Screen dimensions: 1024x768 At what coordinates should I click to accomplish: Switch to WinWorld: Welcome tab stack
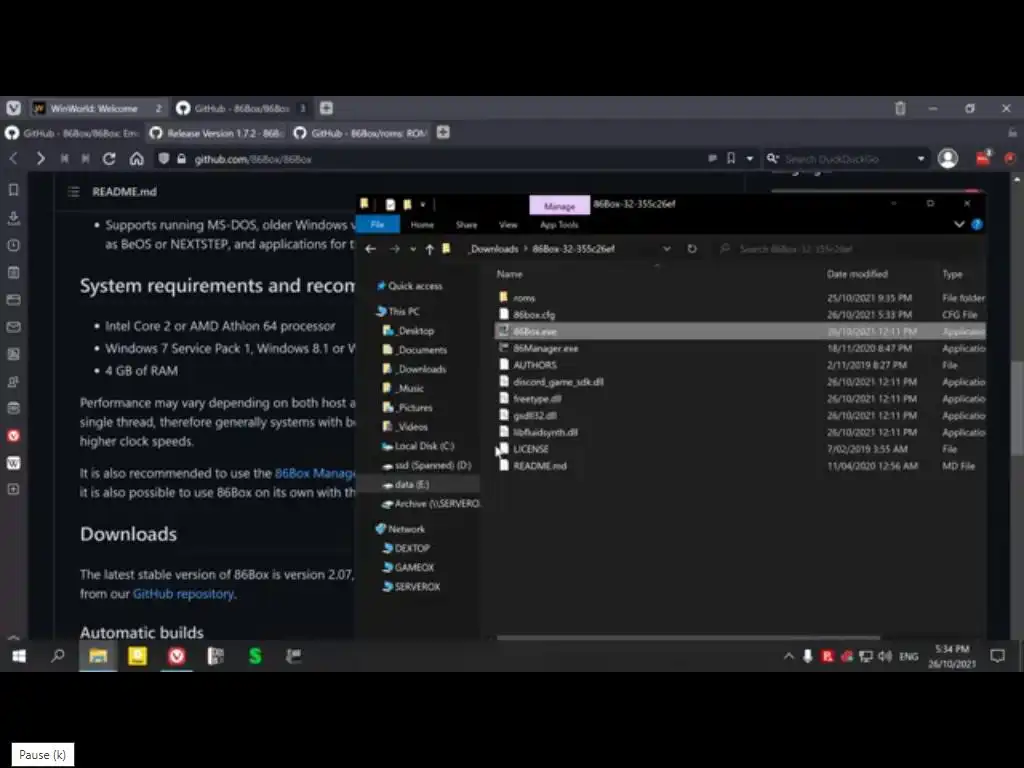98,108
